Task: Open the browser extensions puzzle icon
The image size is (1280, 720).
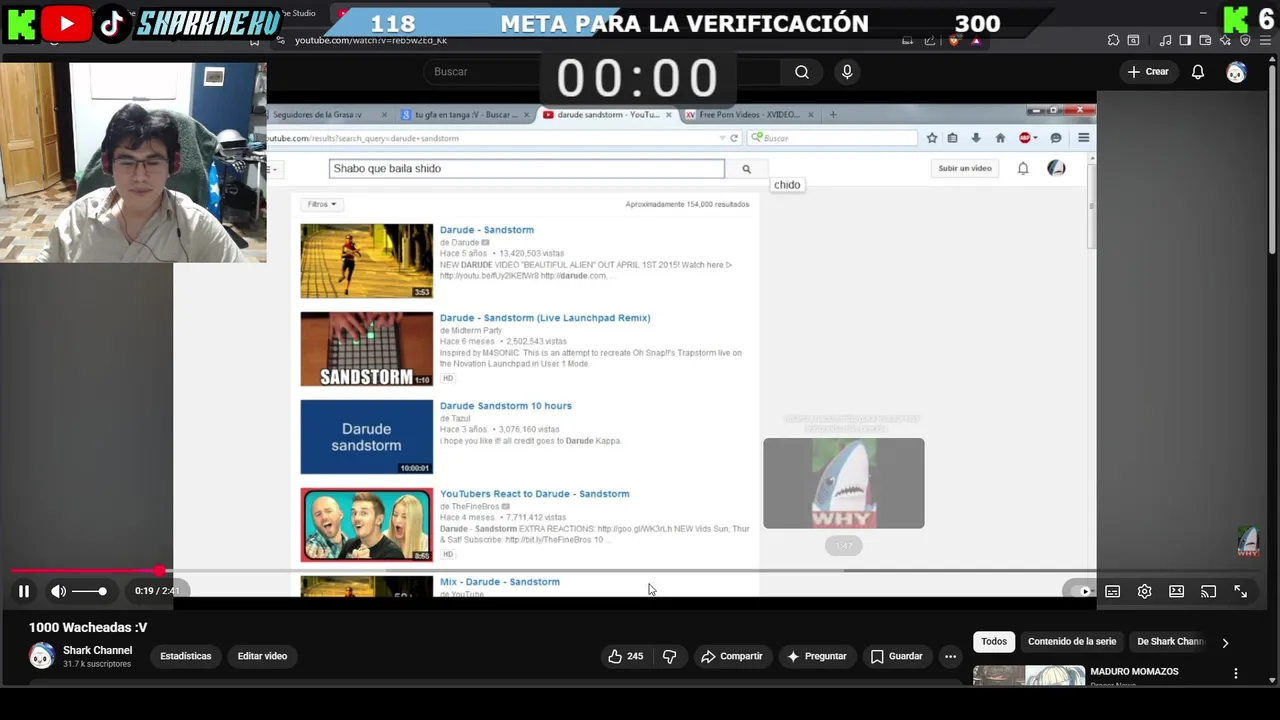Action: (1113, 41)
